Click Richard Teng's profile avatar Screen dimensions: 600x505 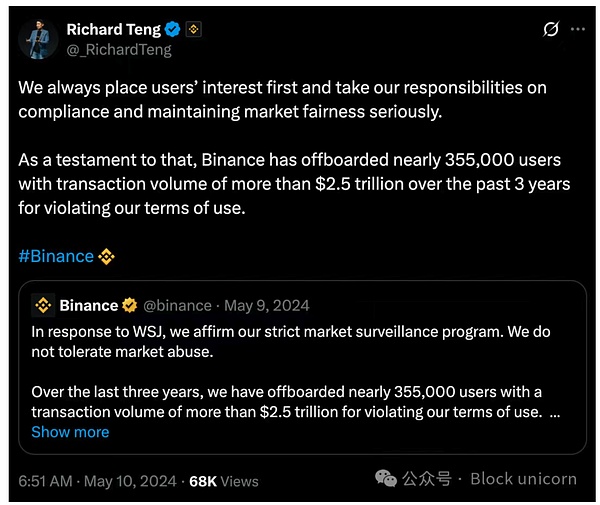[x=38, y=39]
